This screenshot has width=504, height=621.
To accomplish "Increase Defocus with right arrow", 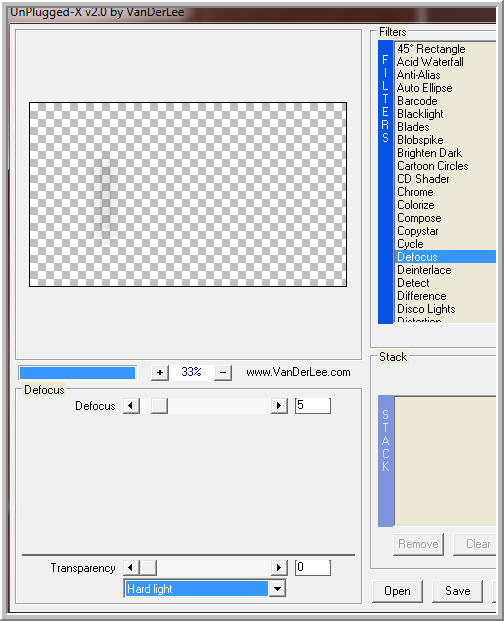I will click(x=279, y=406).
